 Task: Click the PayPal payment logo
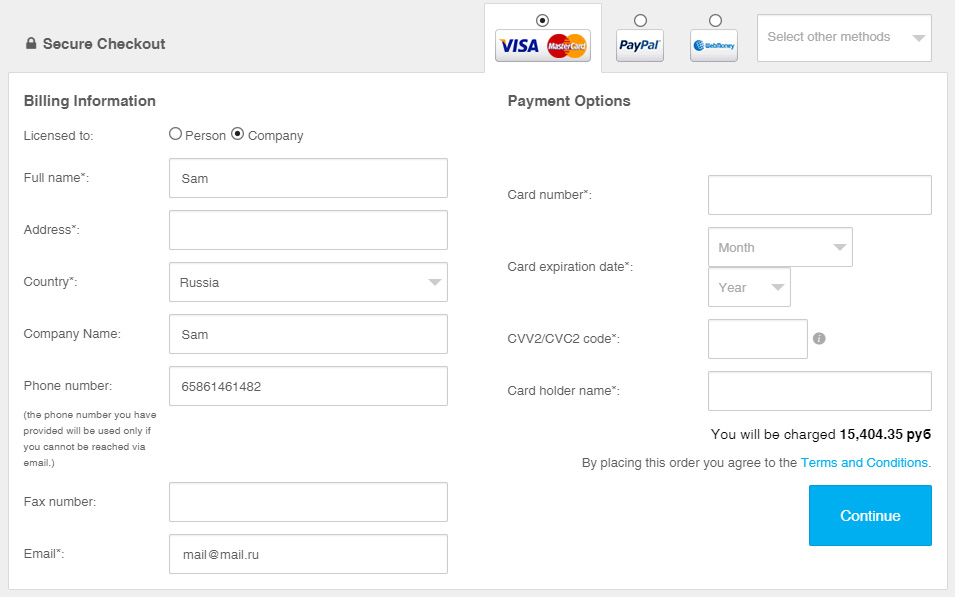(639, 45)
